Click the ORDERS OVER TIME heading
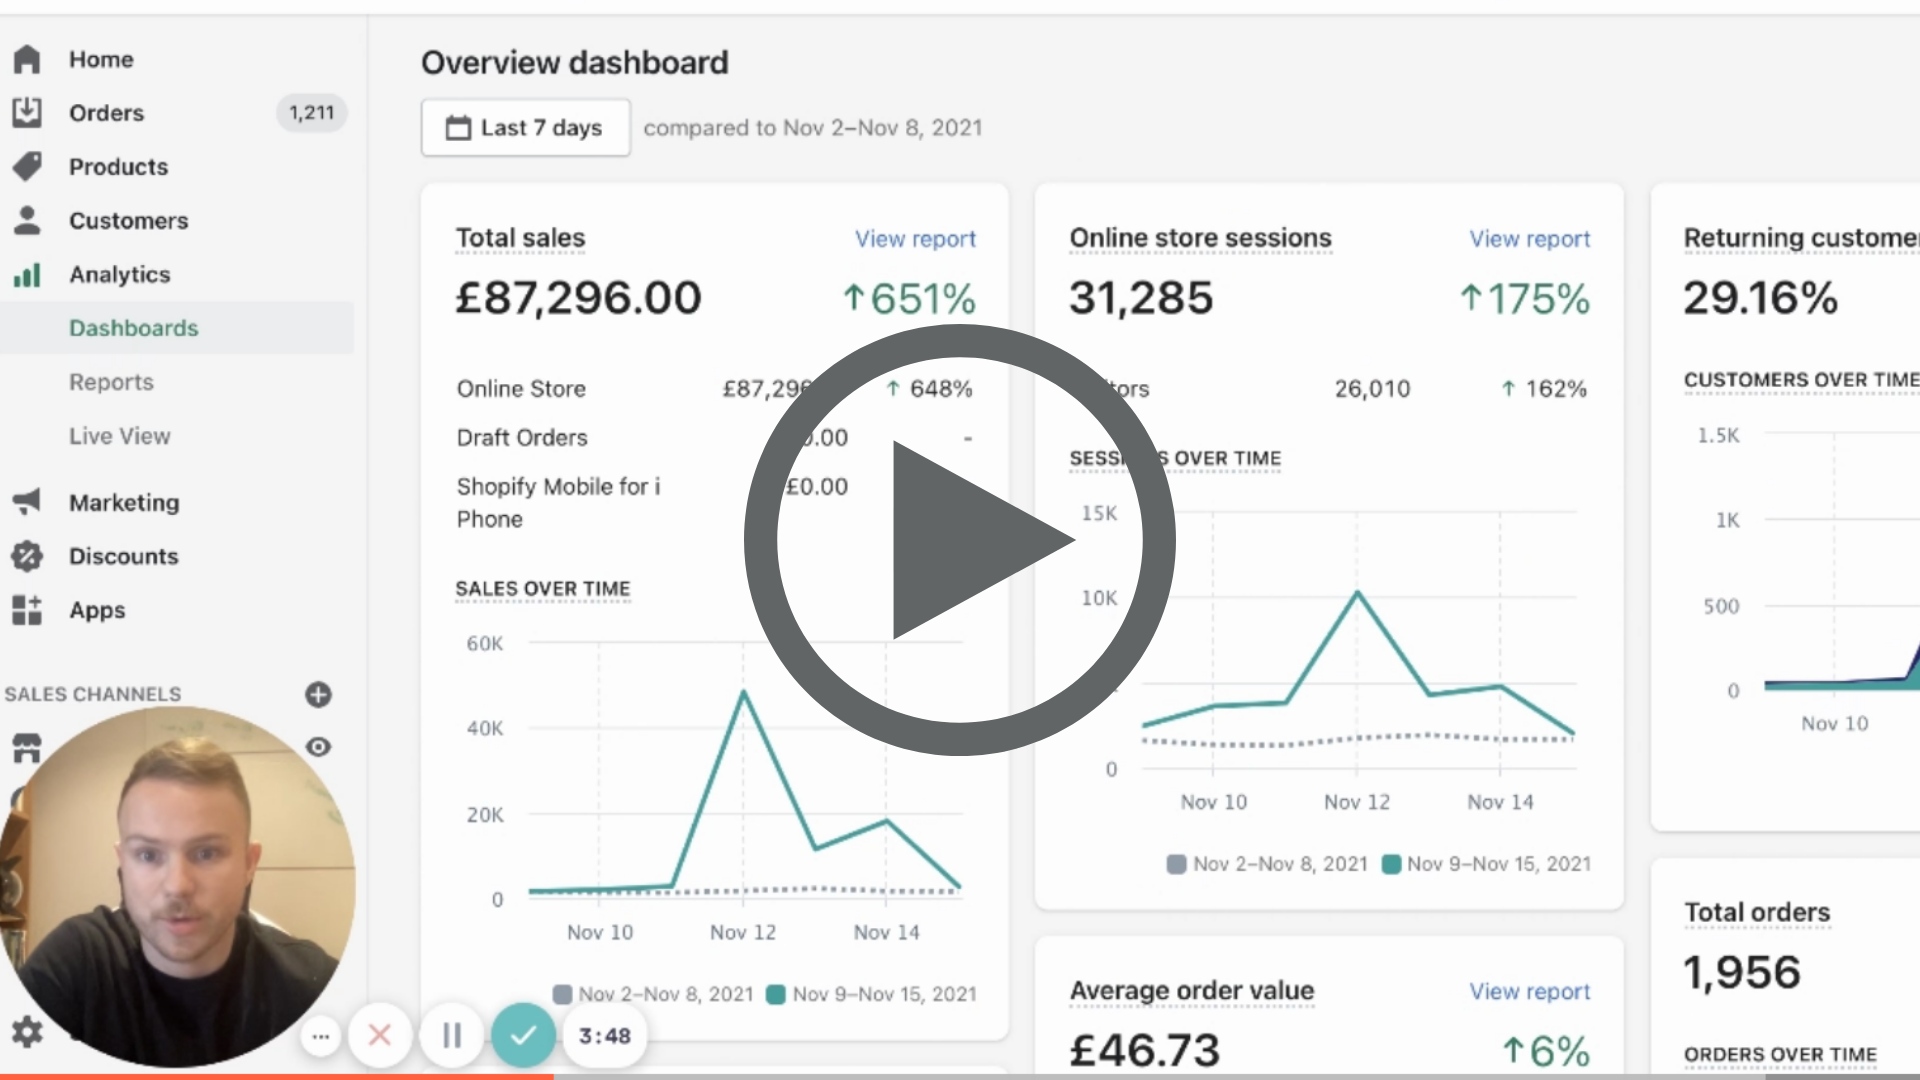Viewport: 1920px width, 1080px height. tap(1780, 1054)
